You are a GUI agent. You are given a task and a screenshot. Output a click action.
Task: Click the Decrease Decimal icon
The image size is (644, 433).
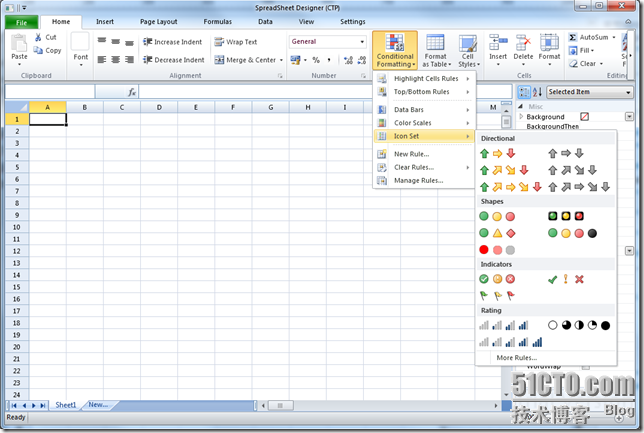[362, 60]
